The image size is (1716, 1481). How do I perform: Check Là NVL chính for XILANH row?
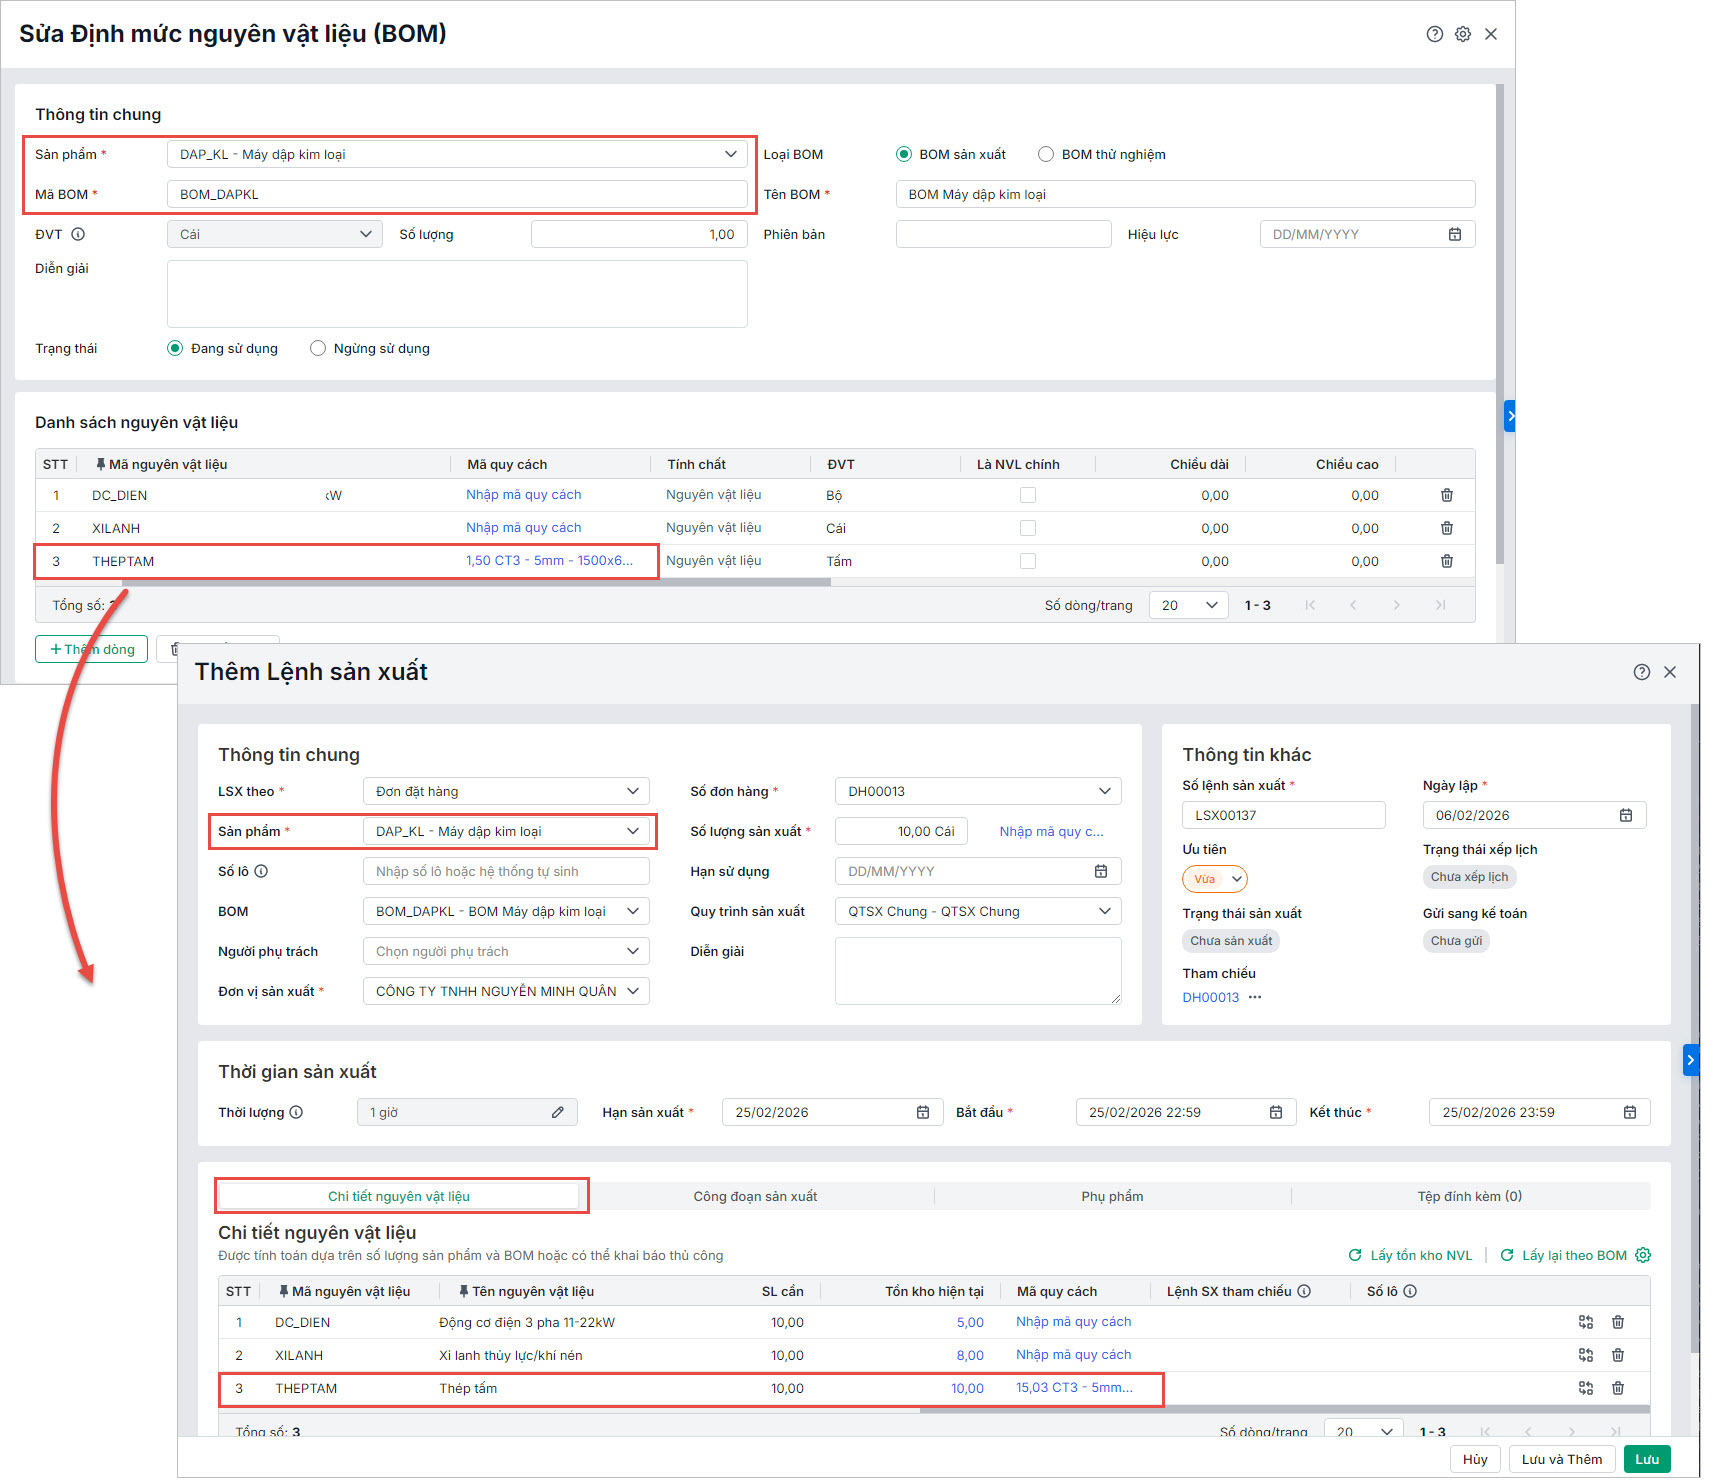point(1027,528)
